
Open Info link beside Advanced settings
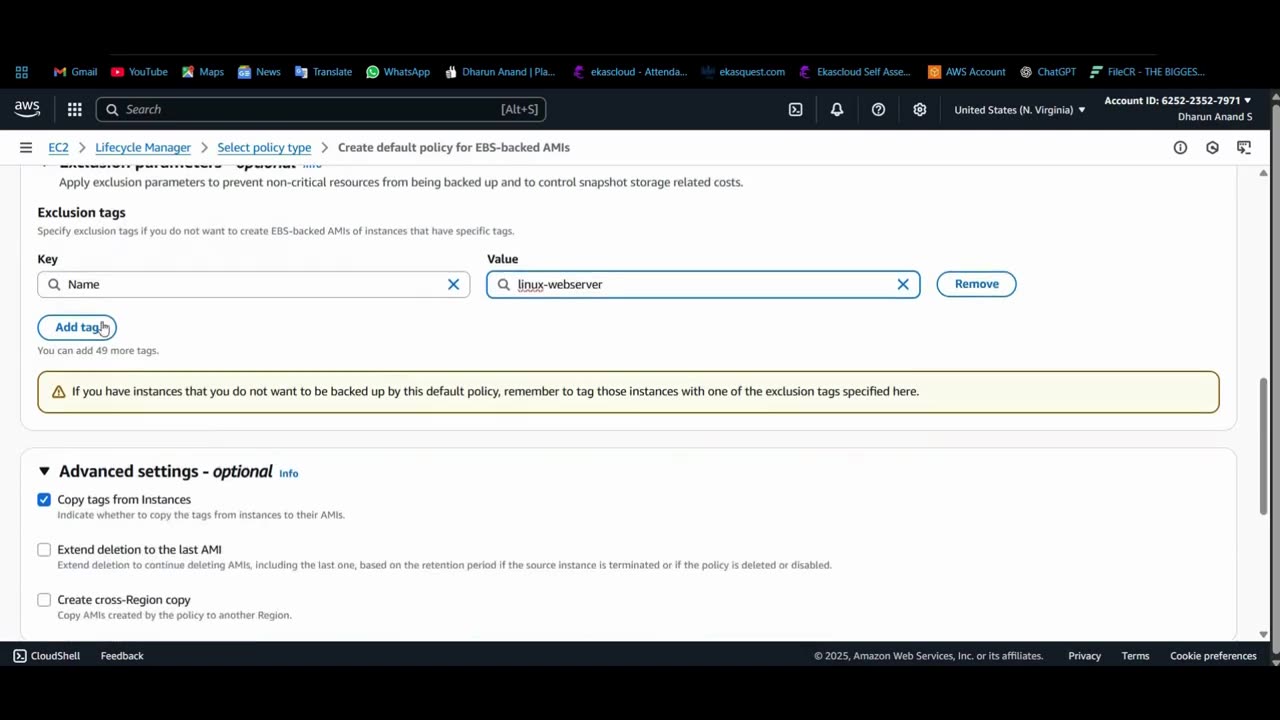pos(288,473)
